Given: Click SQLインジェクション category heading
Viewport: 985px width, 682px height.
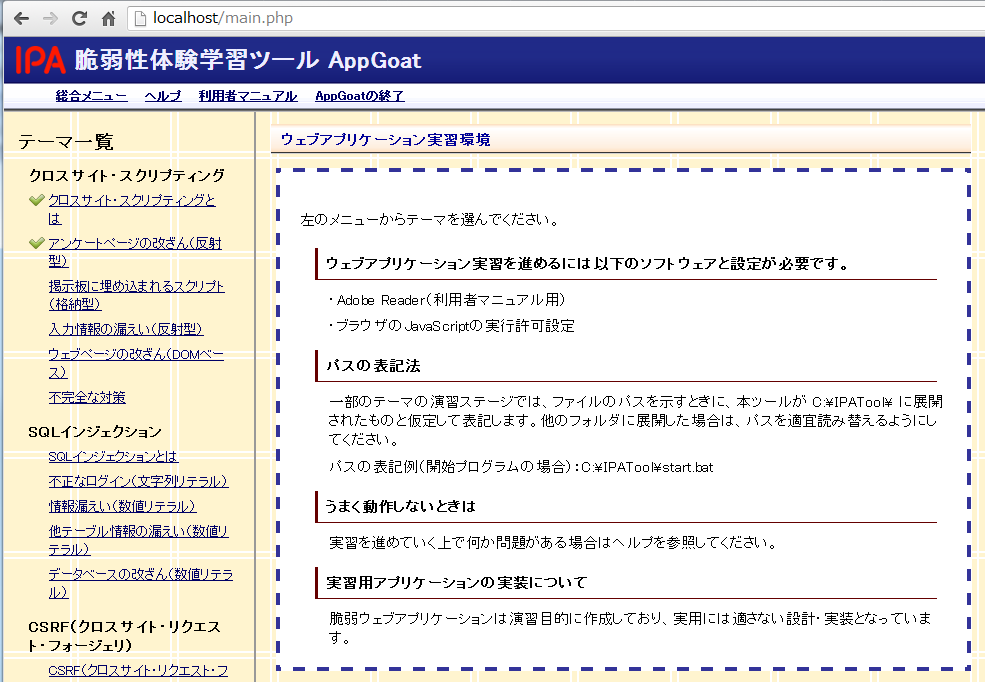Looking at the screenshot, I should (95, 432).
